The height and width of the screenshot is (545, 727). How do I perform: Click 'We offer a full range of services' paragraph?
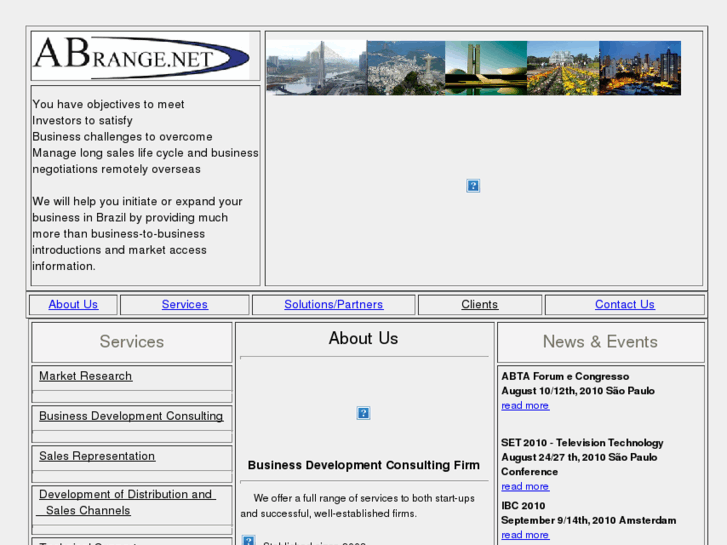pos(357,506)
